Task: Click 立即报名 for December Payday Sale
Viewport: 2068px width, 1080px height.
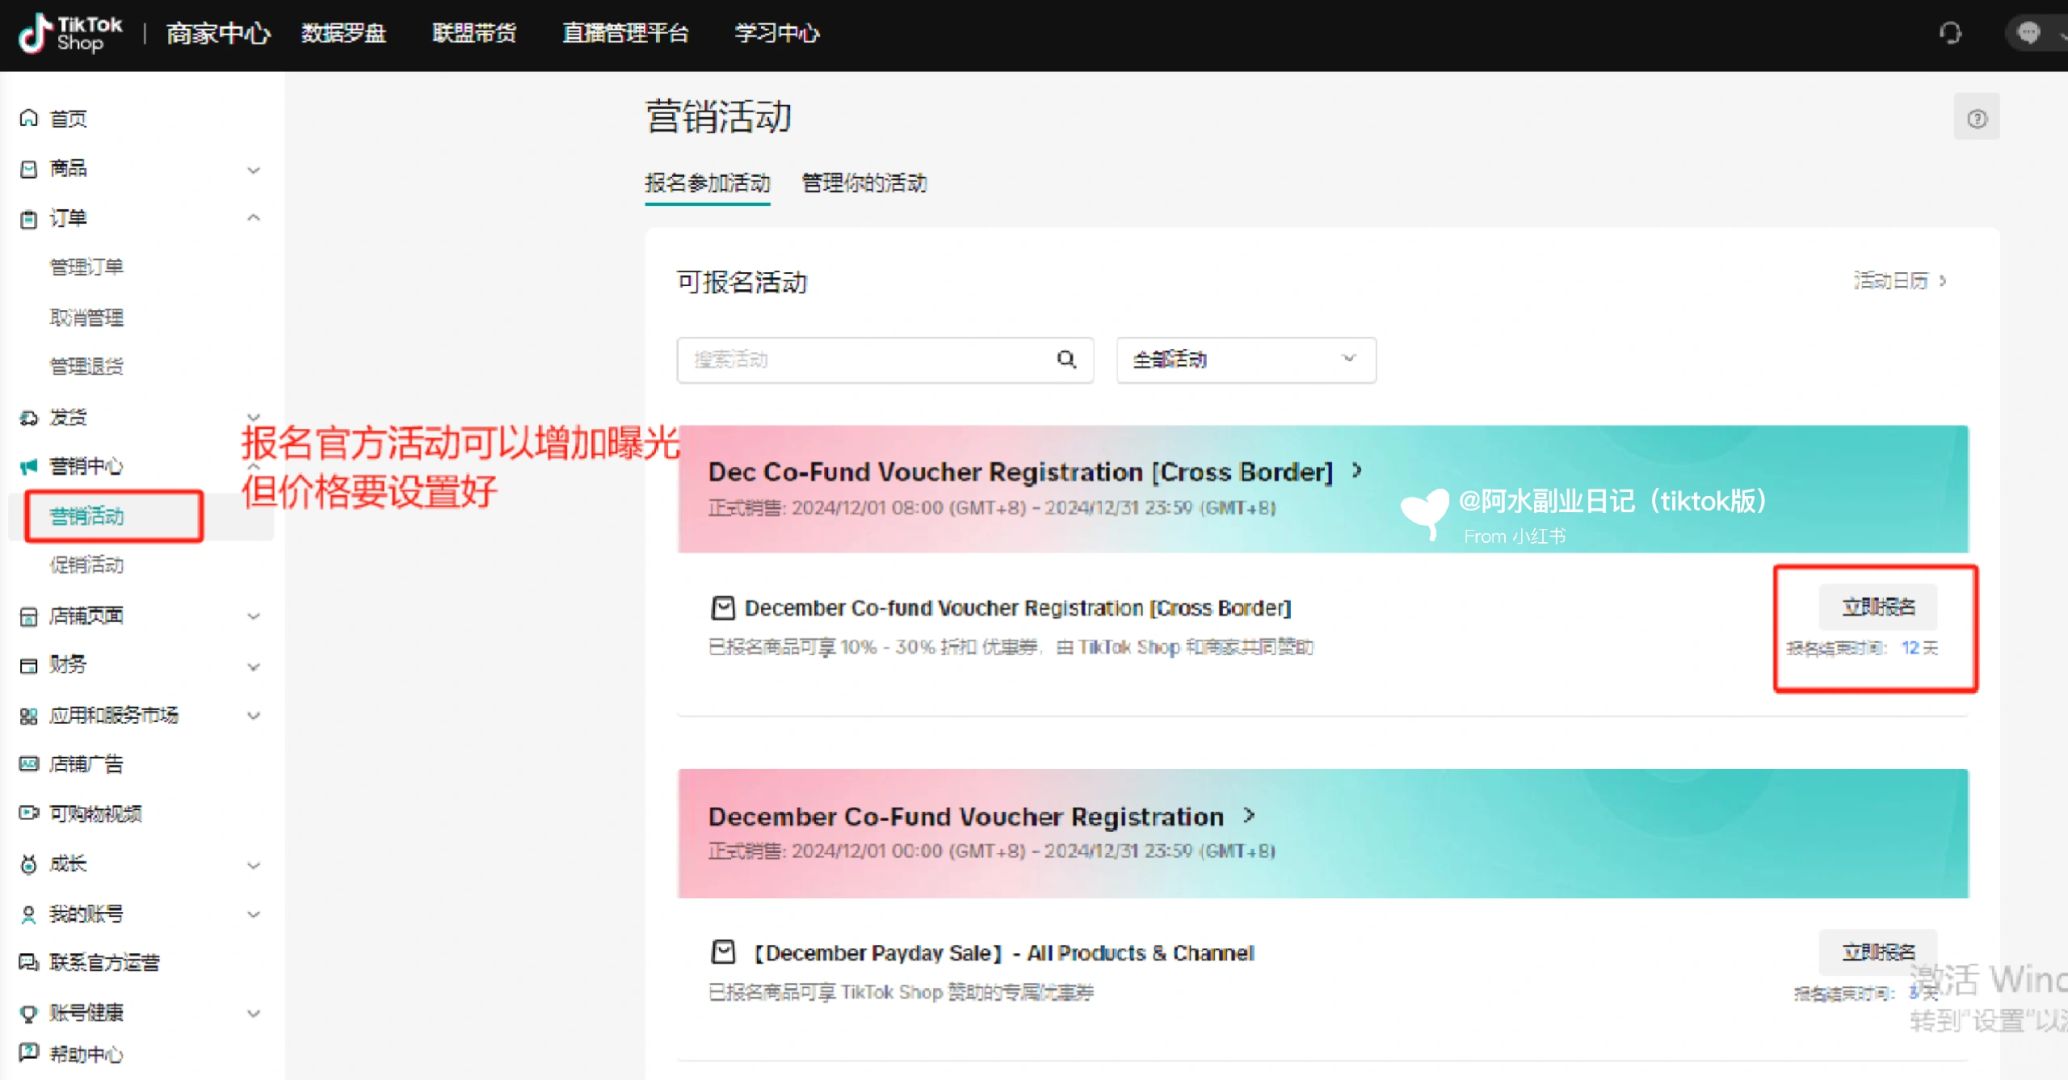Action: tap(1878, 952)
